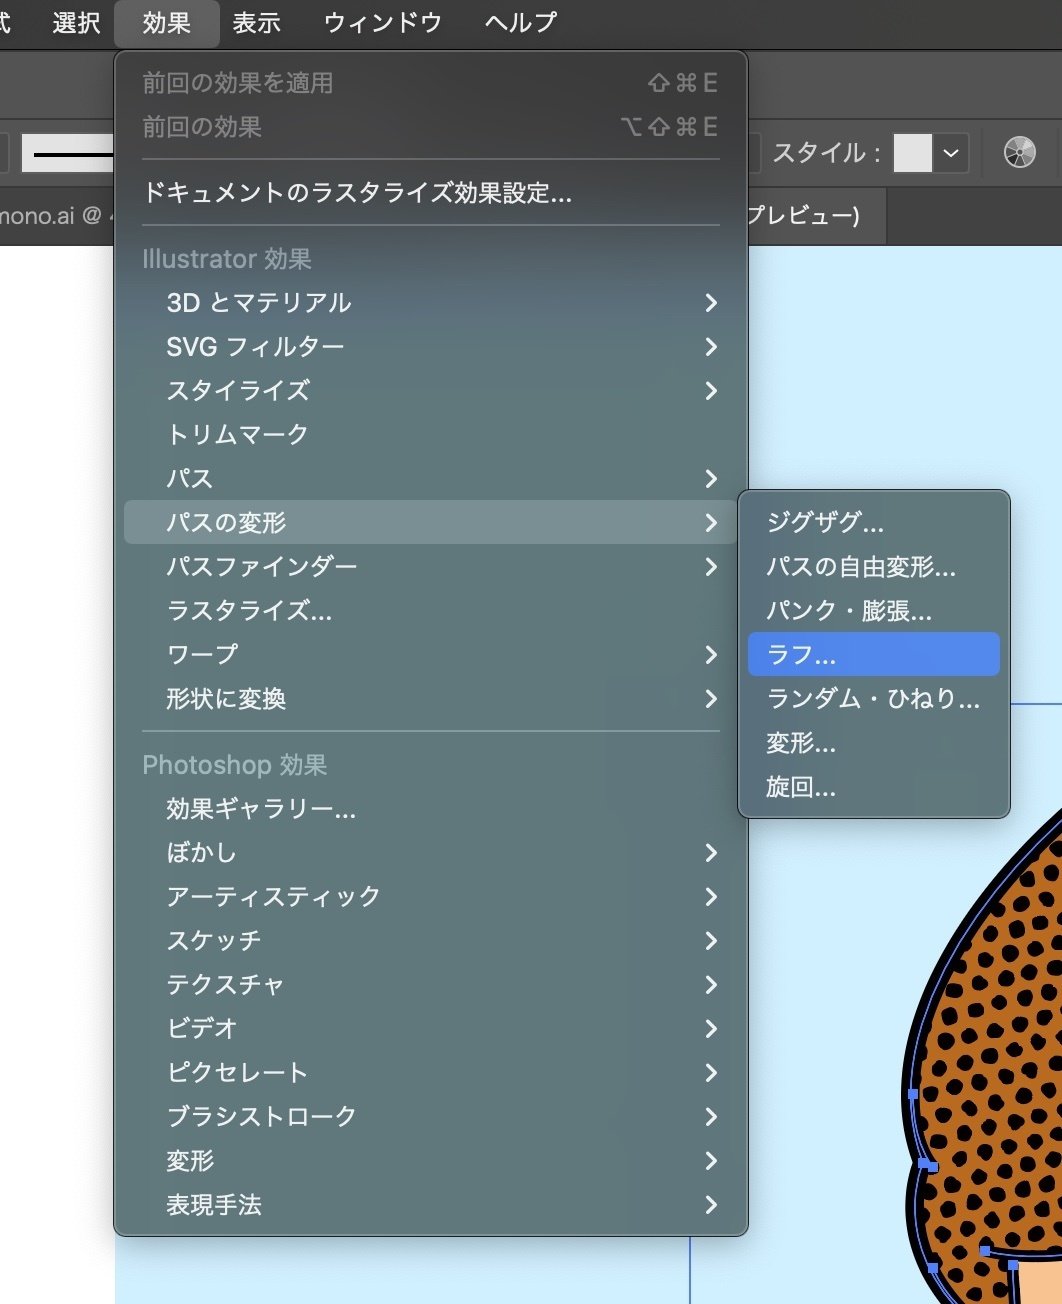Click the stroke profile line preview
1062x1304 pixels.
pyautogui.click(x=70, y=153)
